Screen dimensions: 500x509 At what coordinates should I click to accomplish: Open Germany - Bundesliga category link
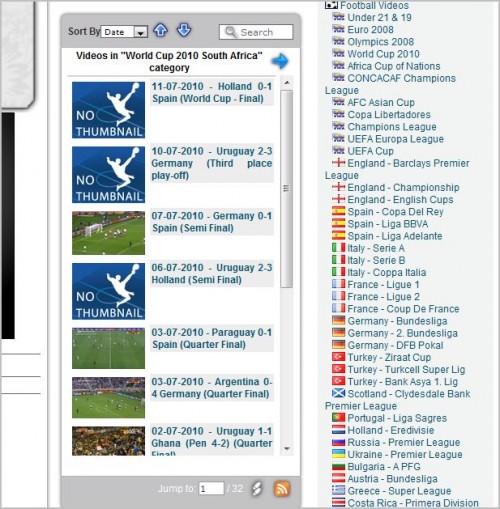397,321
